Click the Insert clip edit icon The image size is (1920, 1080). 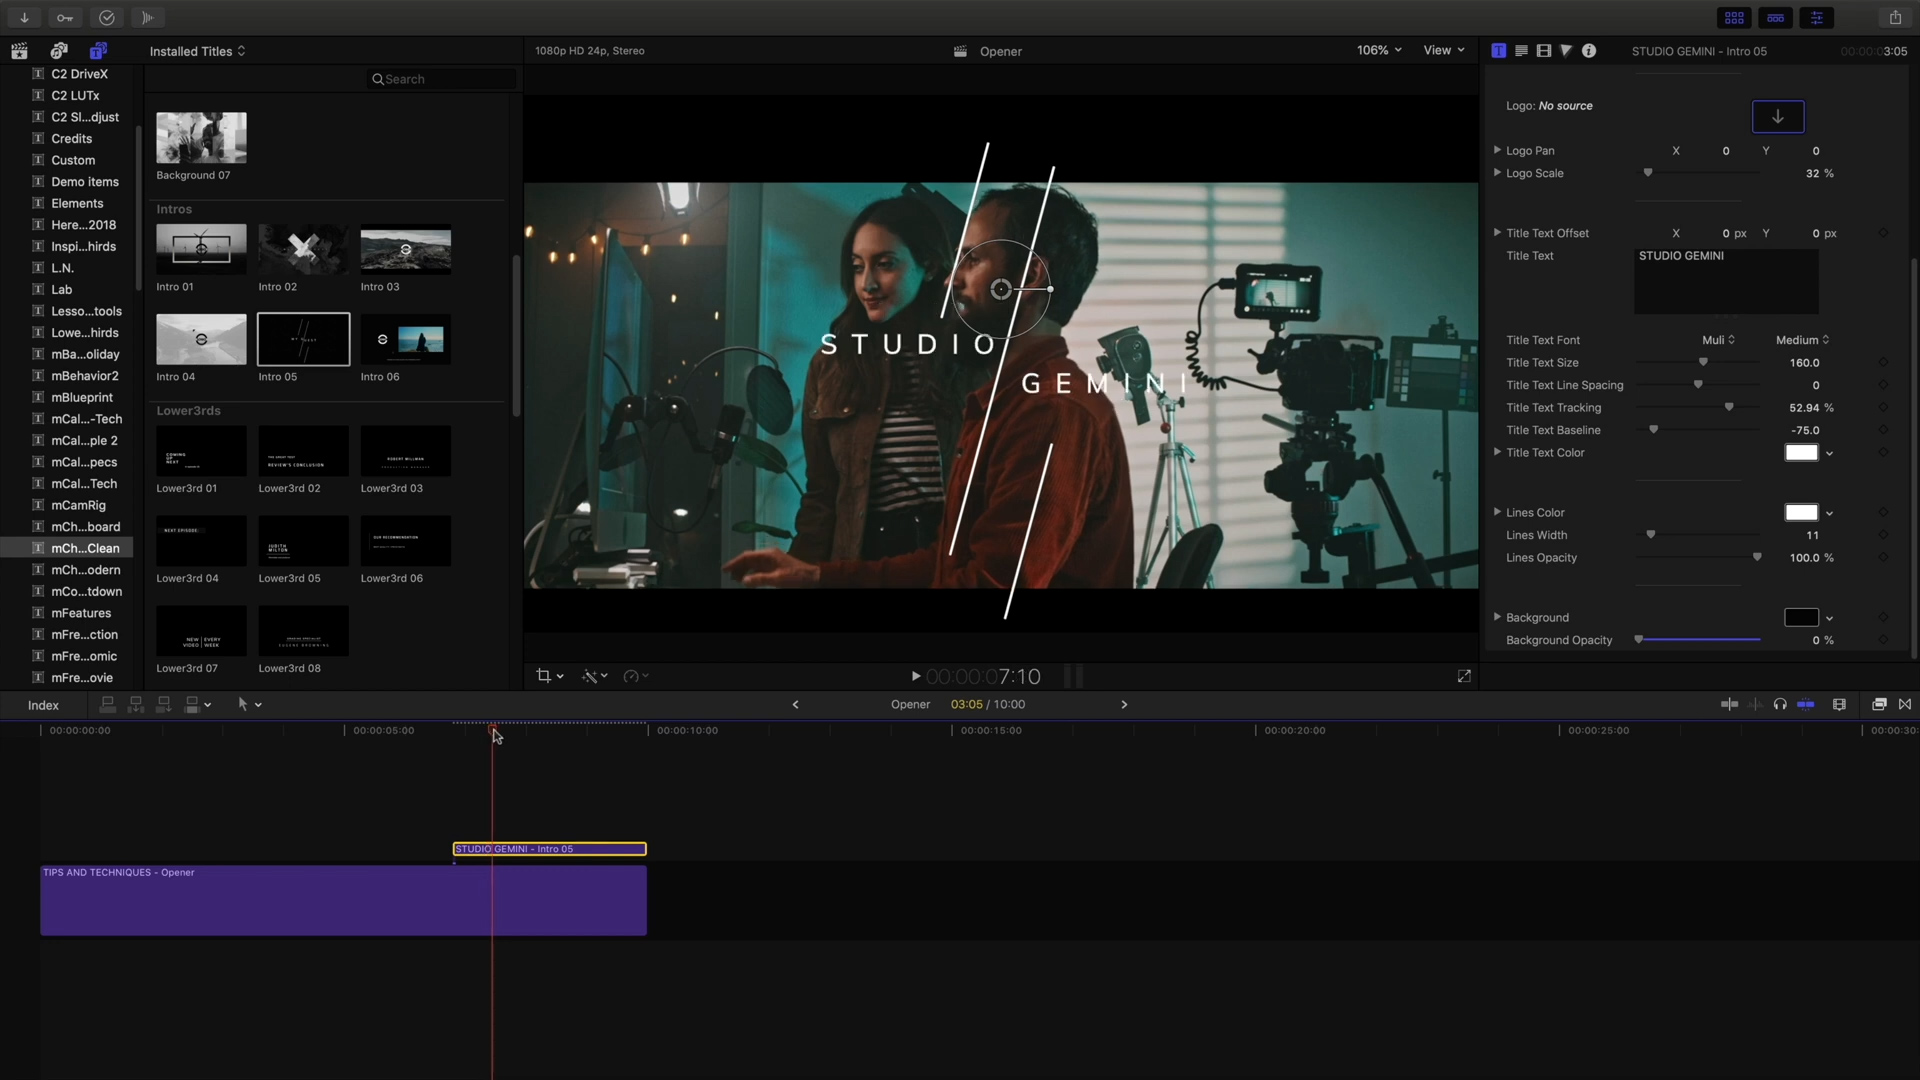(136, 704)
